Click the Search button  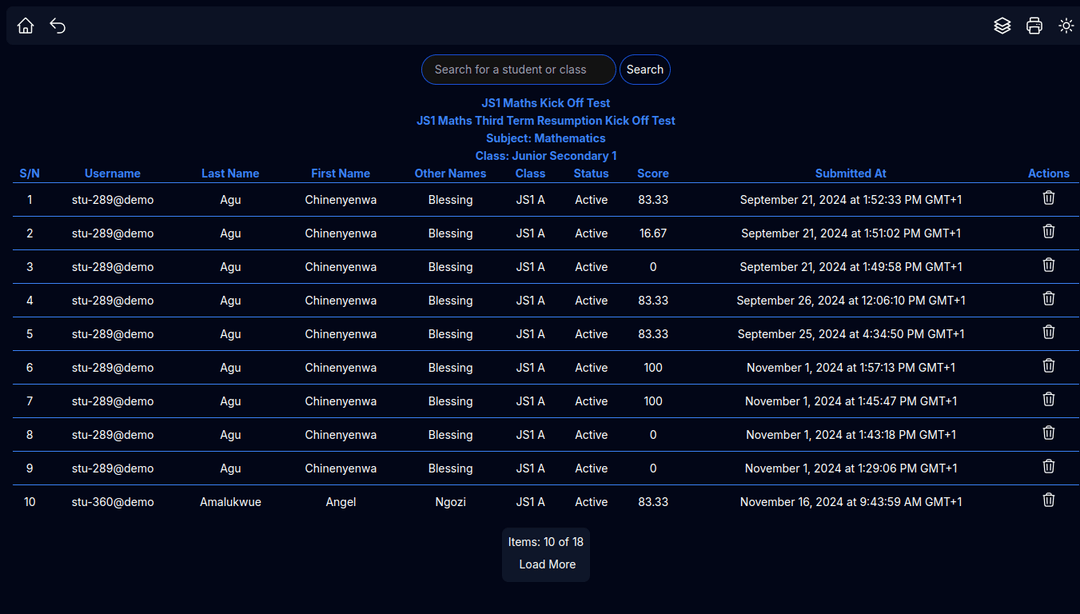(645, 70)
